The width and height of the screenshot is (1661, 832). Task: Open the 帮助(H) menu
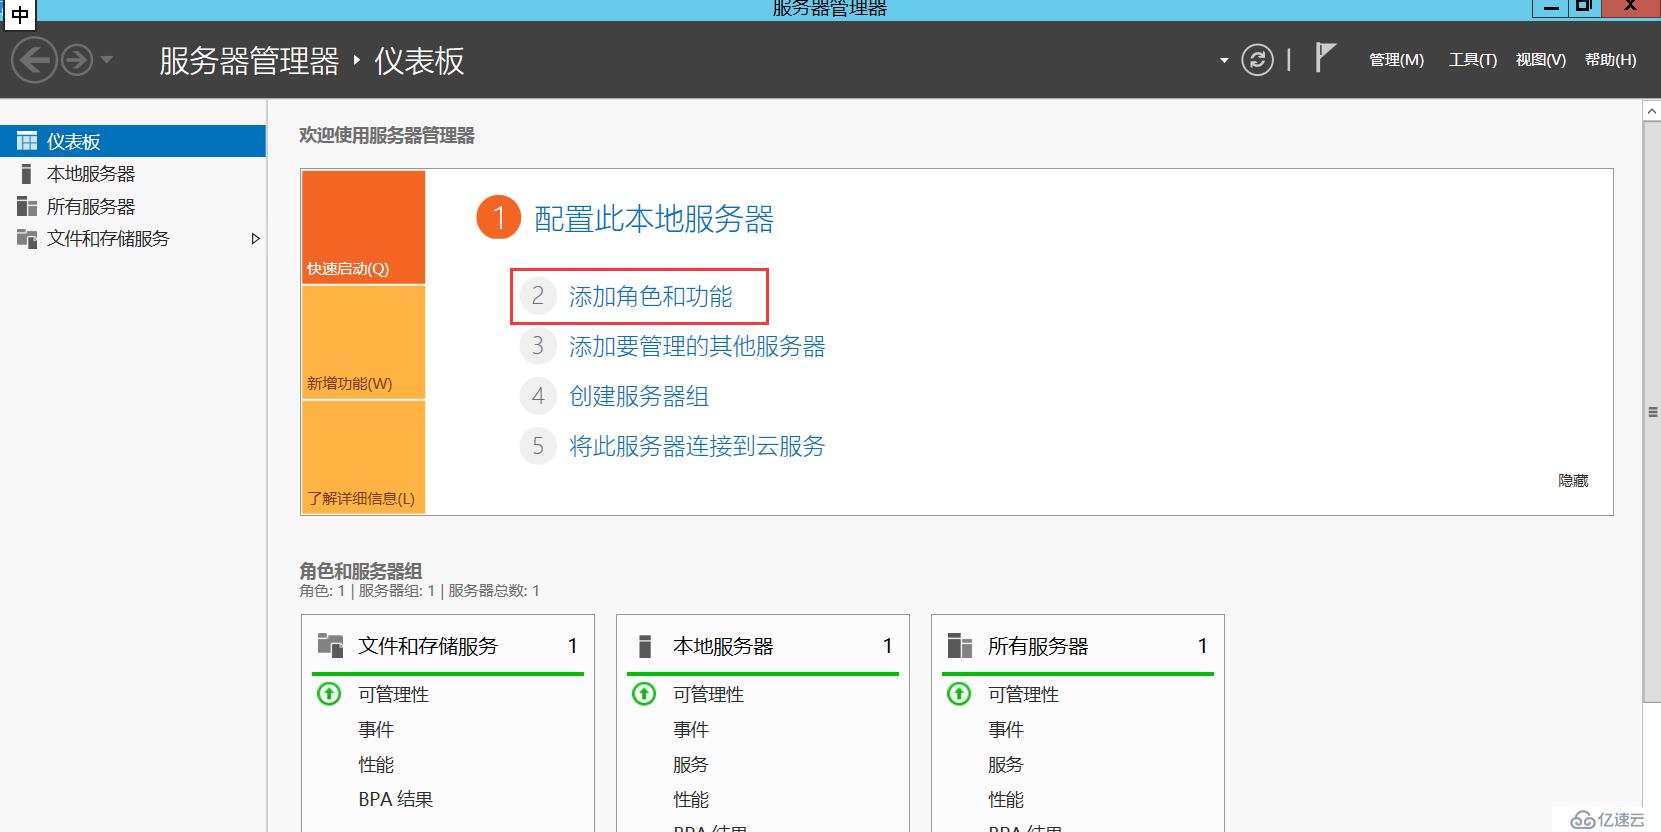[x=1611, y=60]
